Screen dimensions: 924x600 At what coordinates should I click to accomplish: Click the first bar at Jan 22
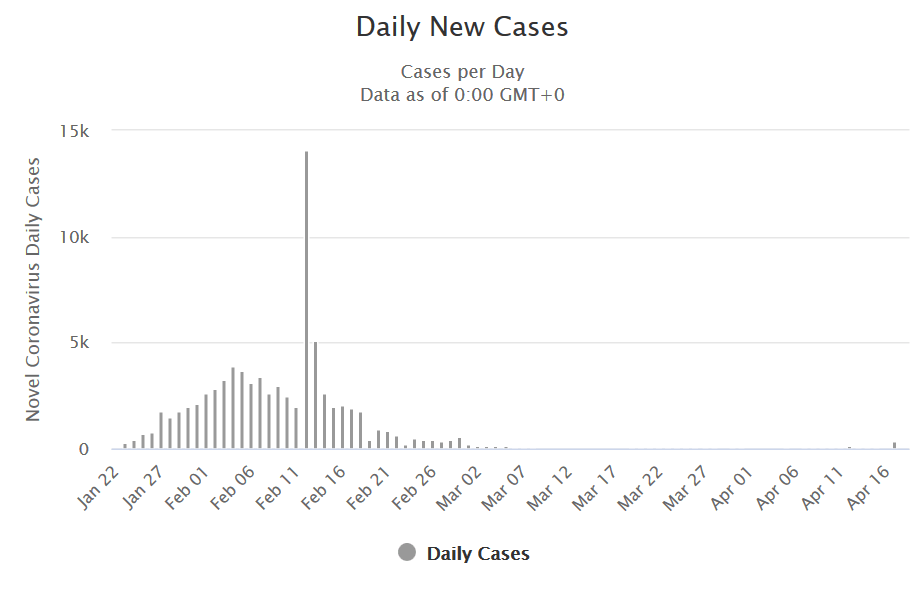tap(125, 446)
